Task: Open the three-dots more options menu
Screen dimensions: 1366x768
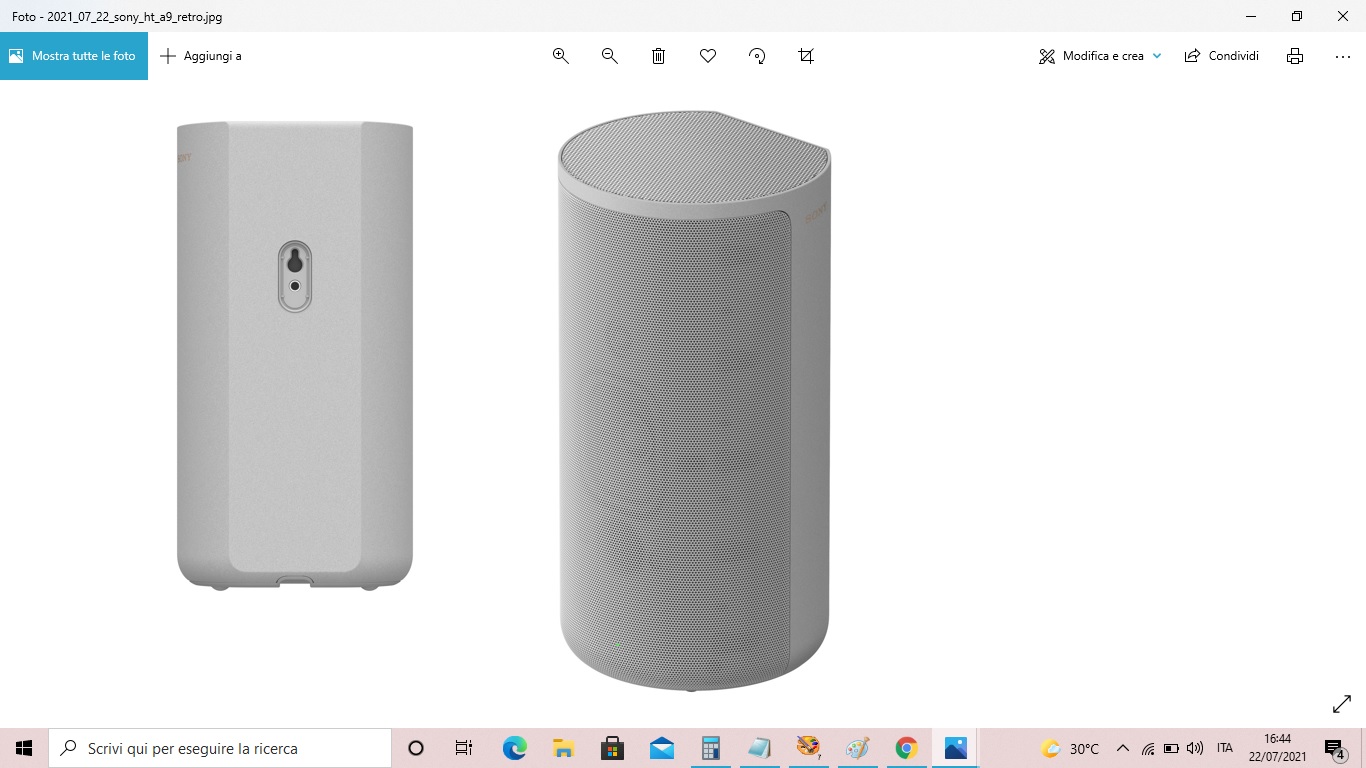Action: coord(1343,56)
